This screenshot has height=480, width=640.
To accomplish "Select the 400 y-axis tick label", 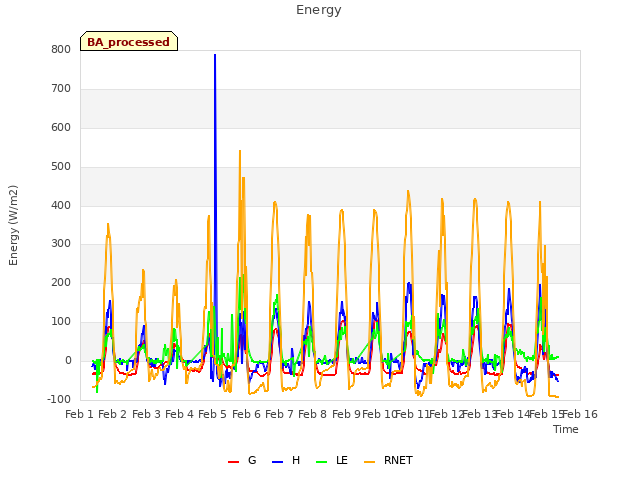I will pos(61,206).
